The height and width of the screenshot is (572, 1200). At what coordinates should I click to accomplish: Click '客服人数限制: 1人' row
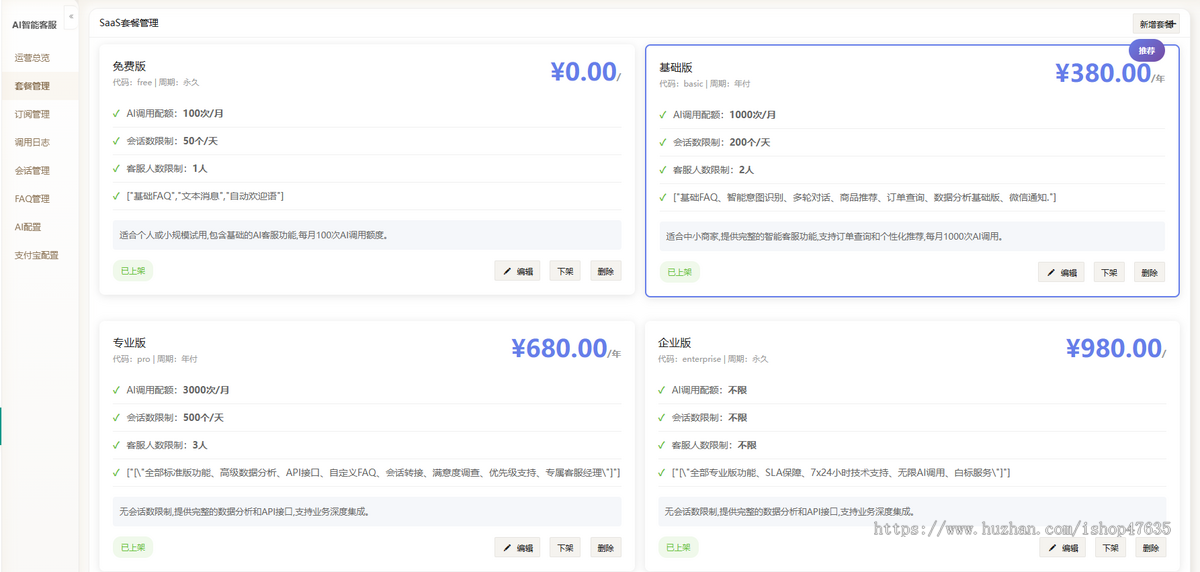click(367, 168)
